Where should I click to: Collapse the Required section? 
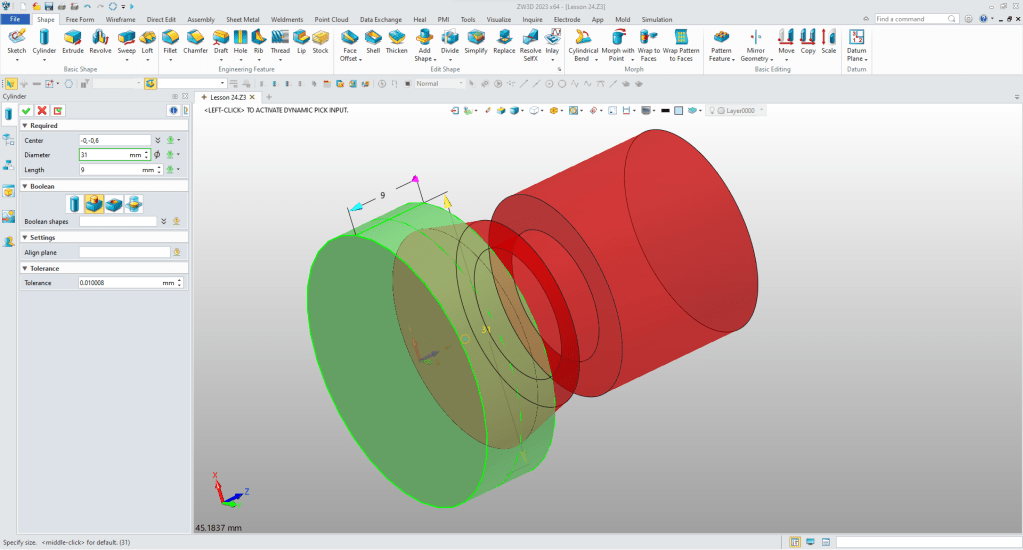[25, 126]
